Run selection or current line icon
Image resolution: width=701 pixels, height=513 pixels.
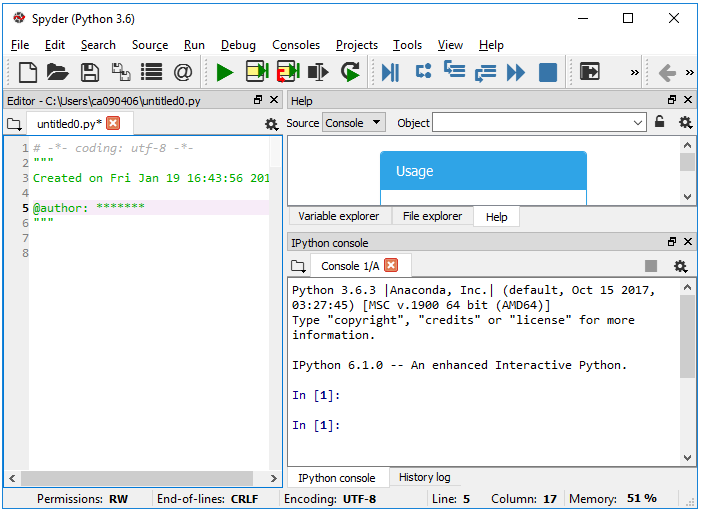tap(318, 72)
